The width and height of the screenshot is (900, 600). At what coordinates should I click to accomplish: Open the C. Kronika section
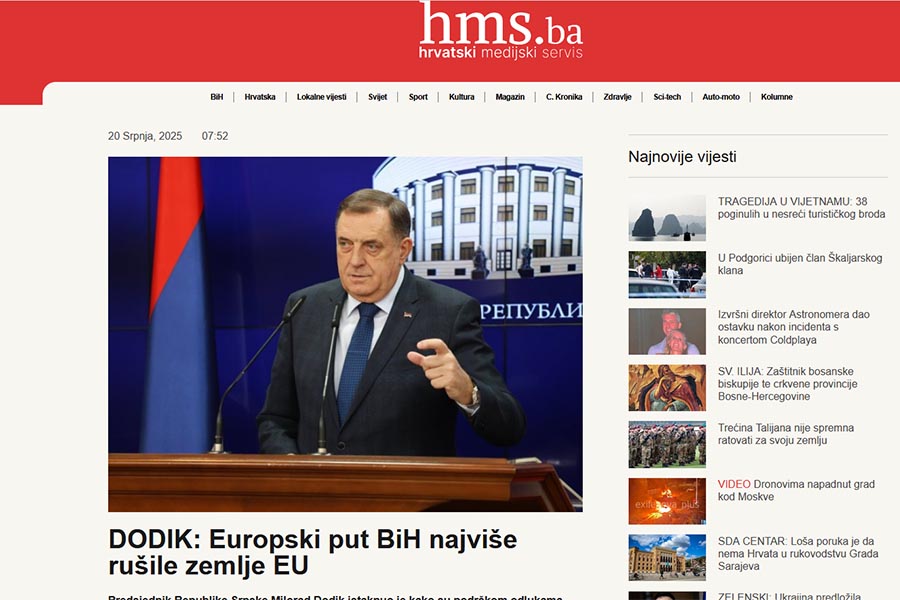coord(564,97)
